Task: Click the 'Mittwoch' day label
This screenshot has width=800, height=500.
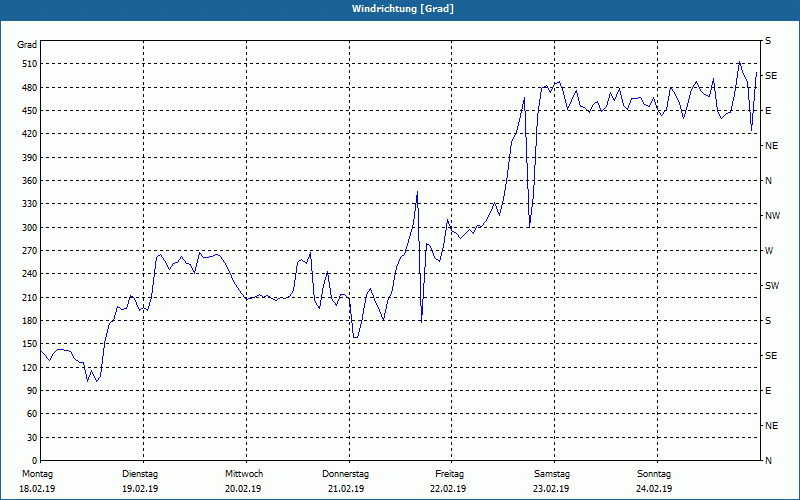Action: [244, 474]
